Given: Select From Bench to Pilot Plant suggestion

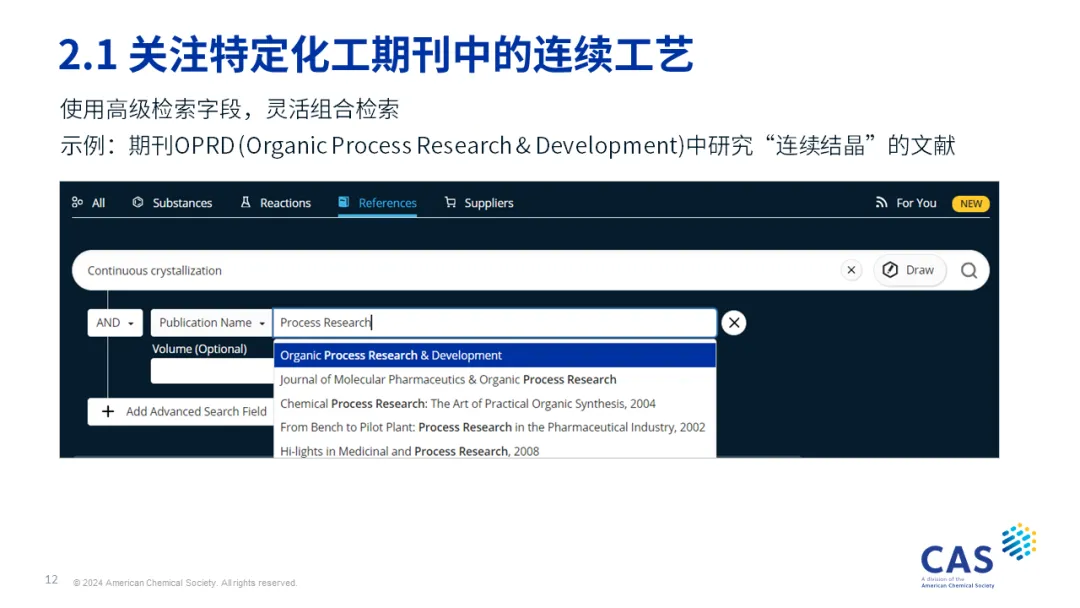Looking at the screenshot, I should 495,427.
